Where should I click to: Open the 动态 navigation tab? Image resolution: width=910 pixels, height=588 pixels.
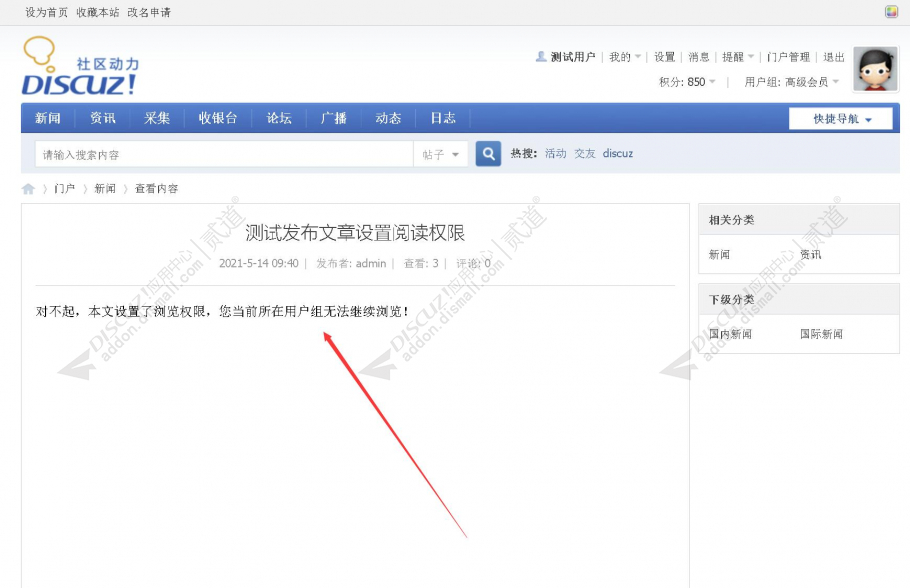tap(388, 118)
